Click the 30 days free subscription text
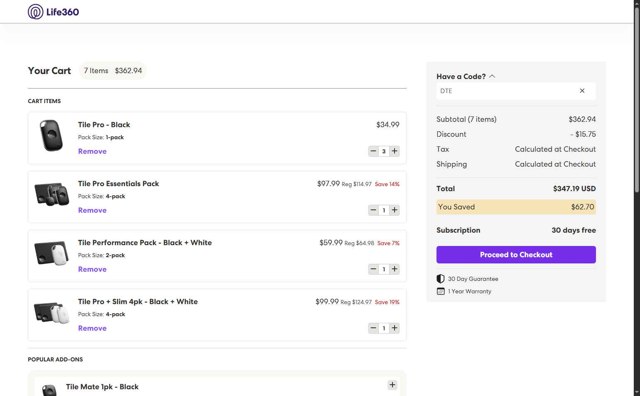The image size is (640, 396). 573,230
